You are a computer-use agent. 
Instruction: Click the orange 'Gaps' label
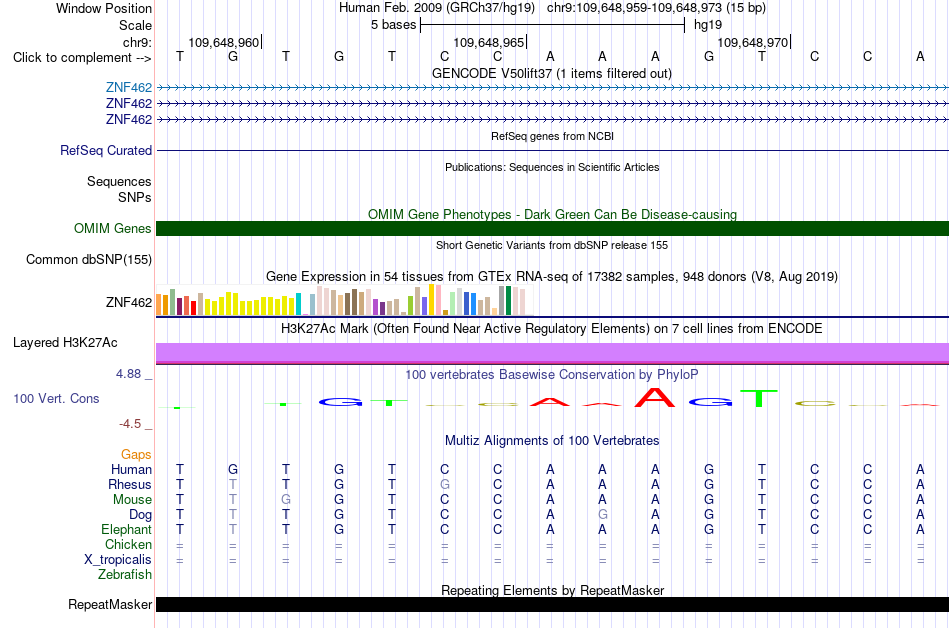point(136,455)
